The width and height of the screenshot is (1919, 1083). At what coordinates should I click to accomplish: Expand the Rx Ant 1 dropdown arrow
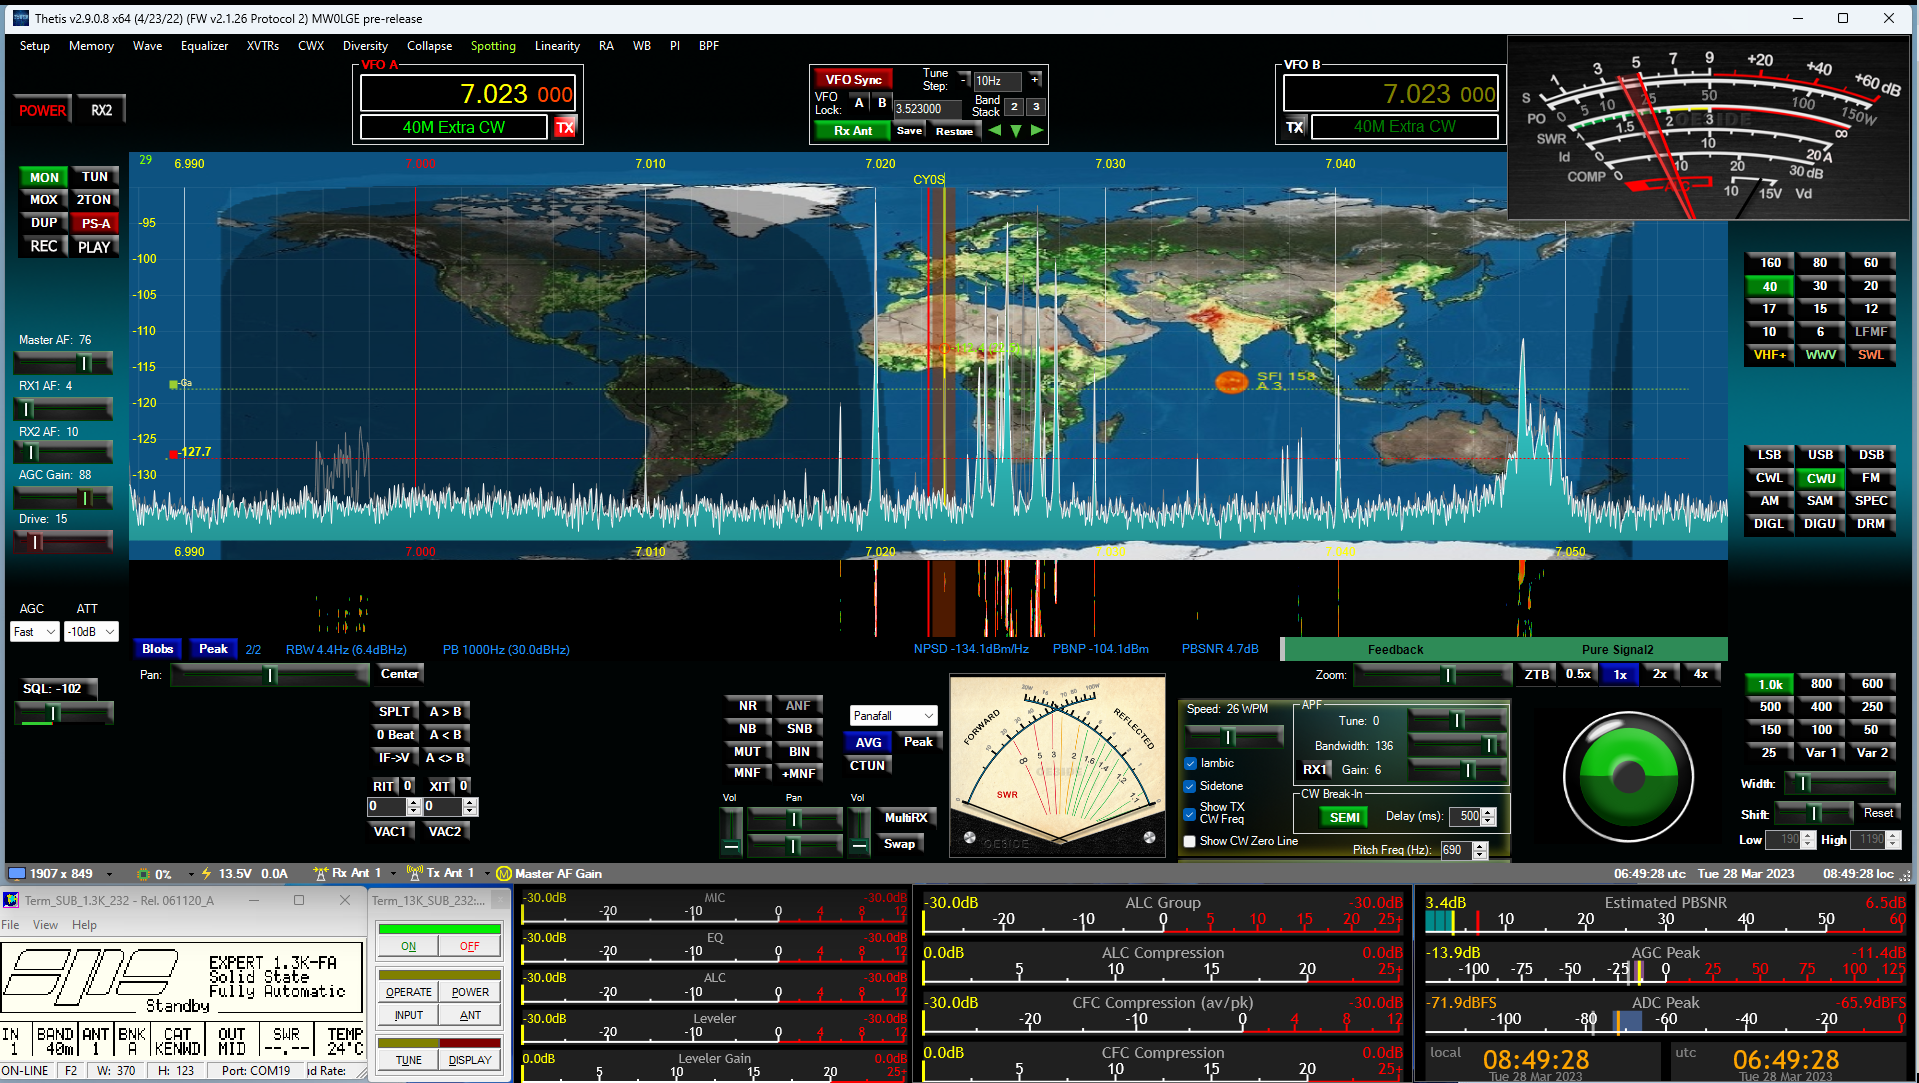click(393, 874)
